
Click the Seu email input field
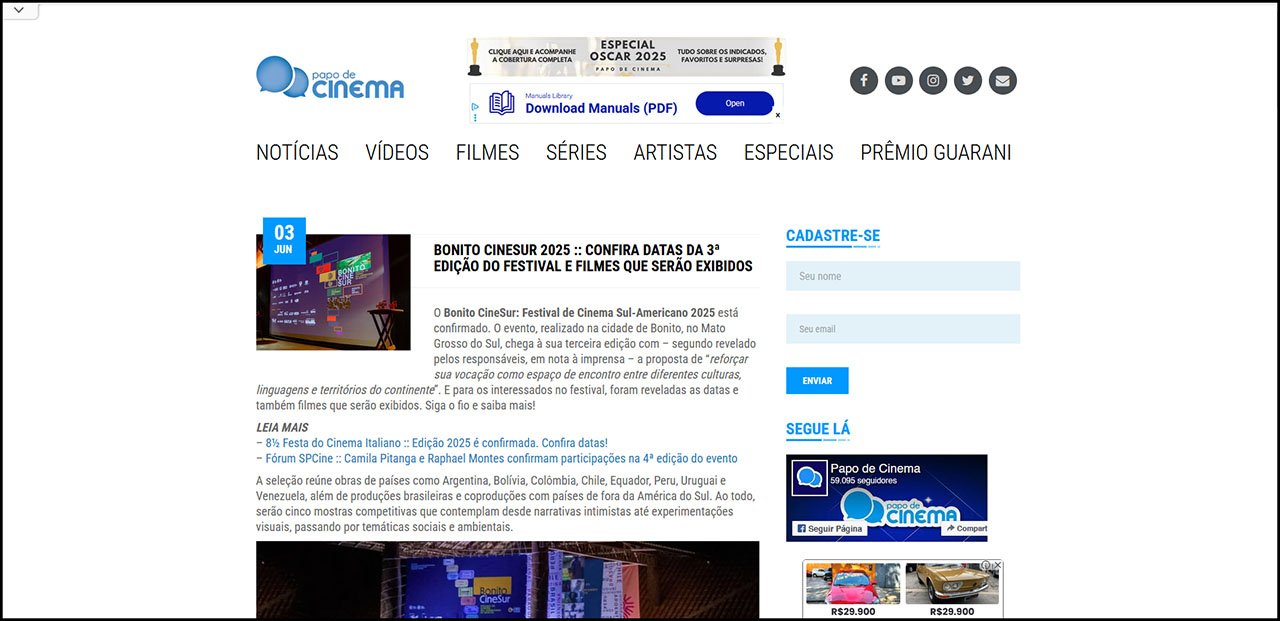(x=902, y=328)
